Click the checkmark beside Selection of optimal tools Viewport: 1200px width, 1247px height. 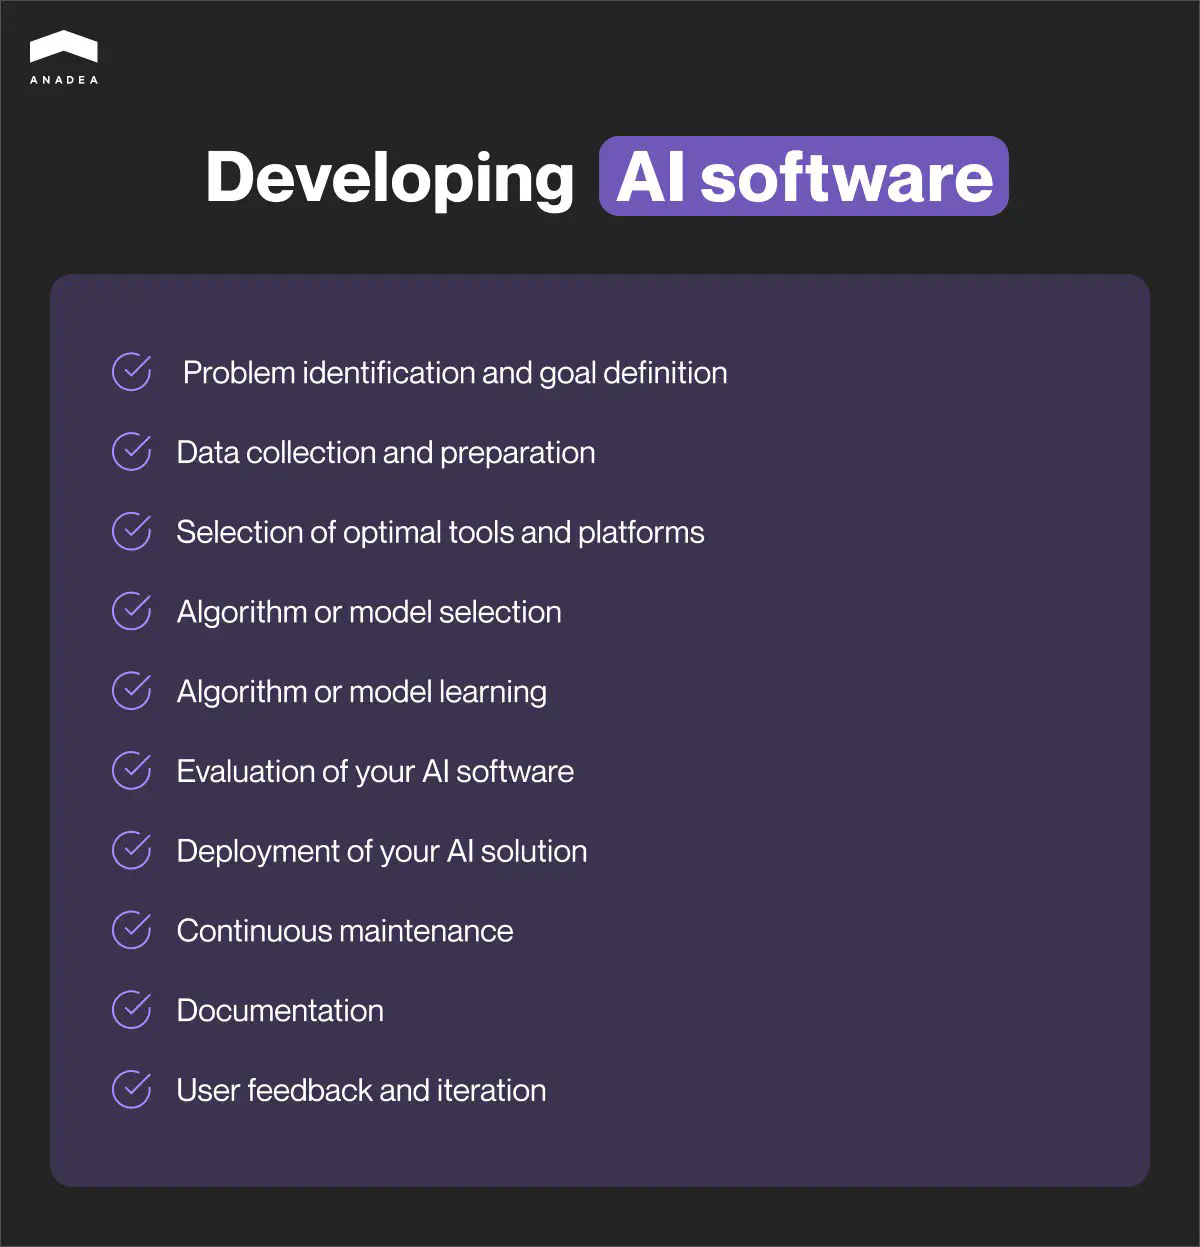point(131,532)
